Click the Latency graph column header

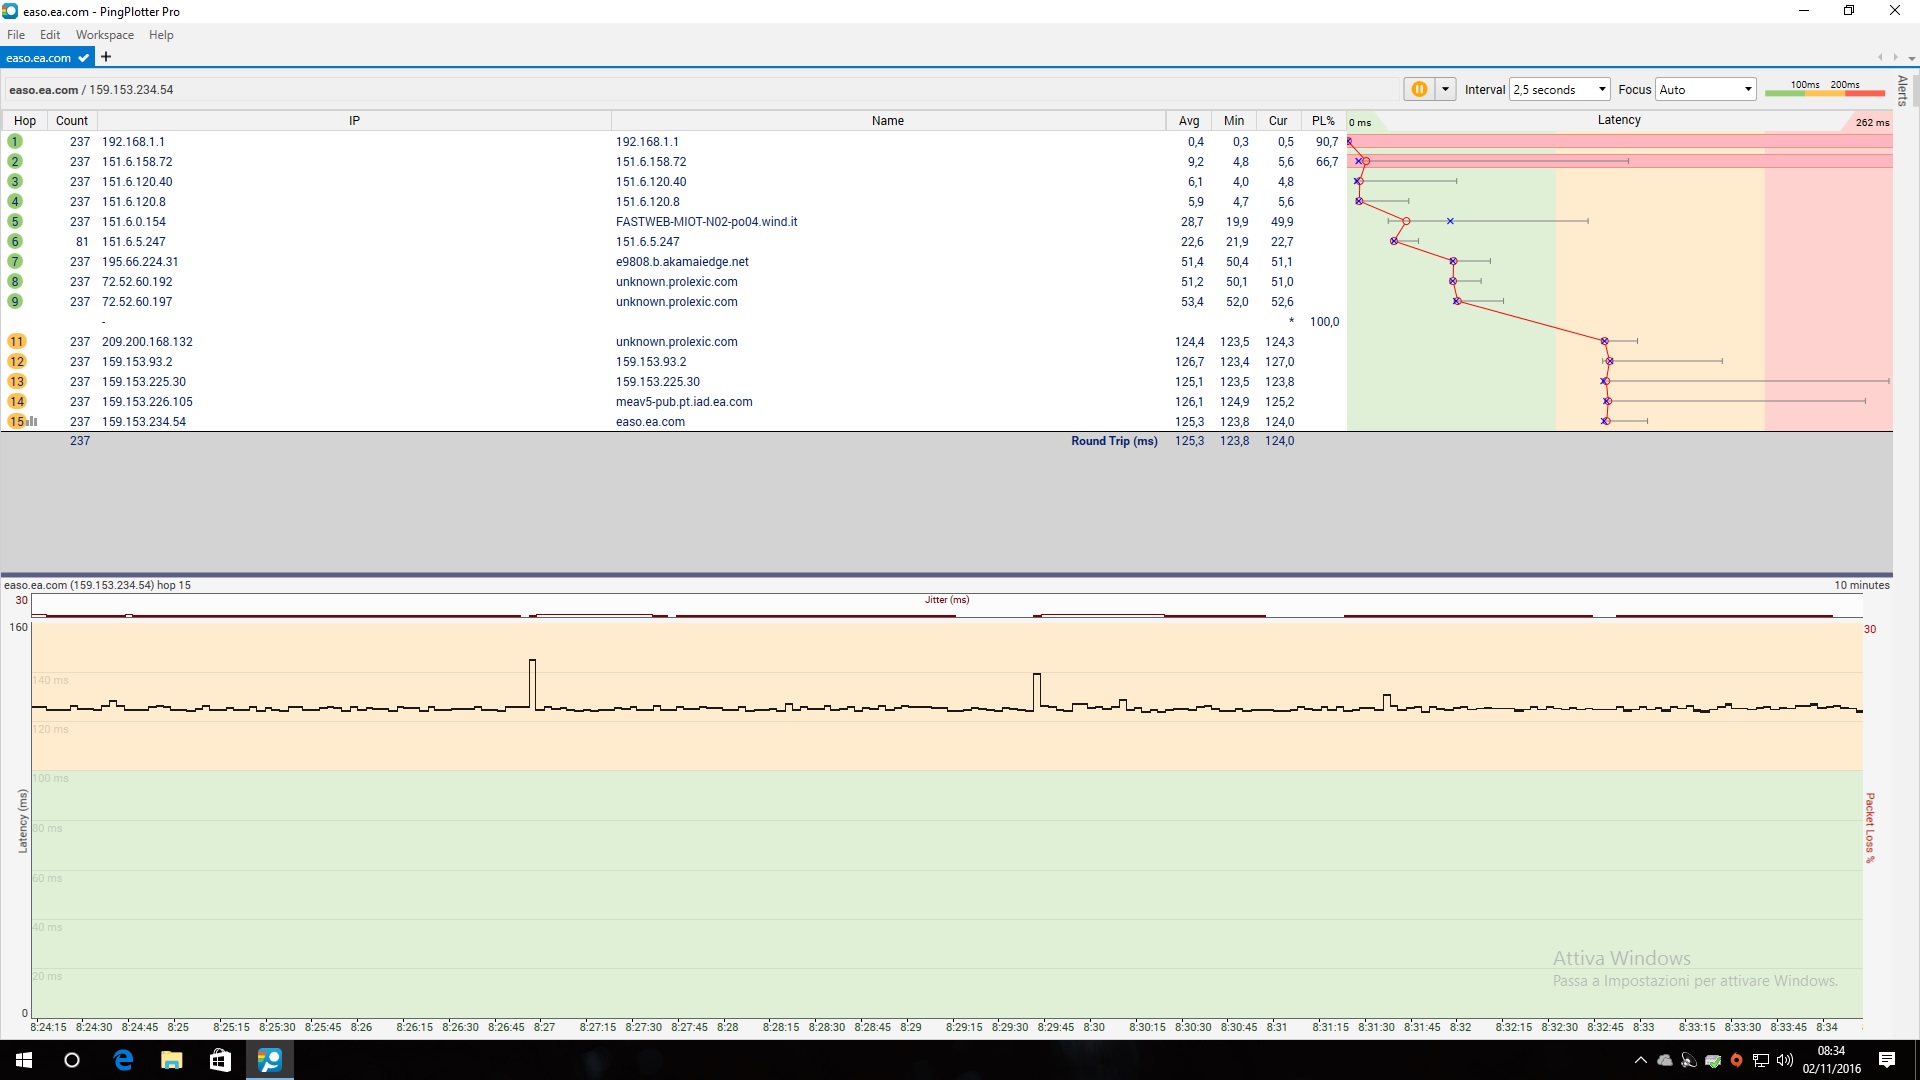pos(1619,121)
